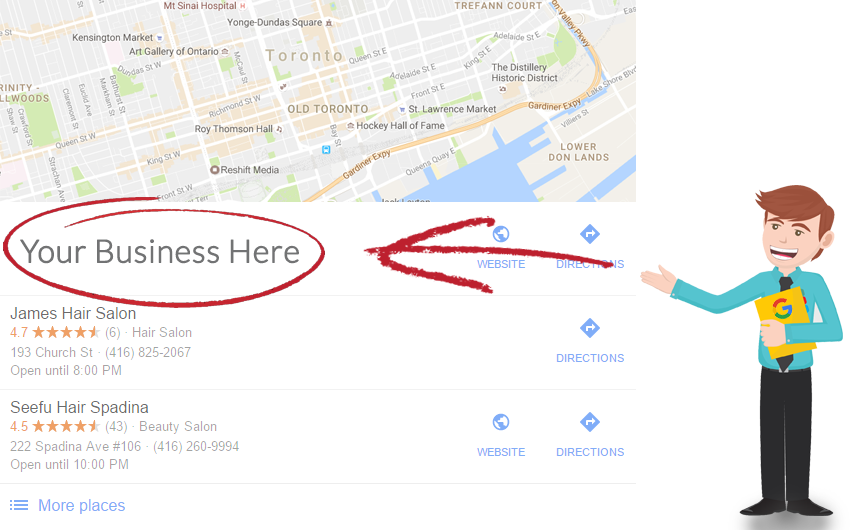Click the Directions icon for Seefu Hair Spadina
The width and height of the screenshot is (850, 530).
tap(590, 422)
